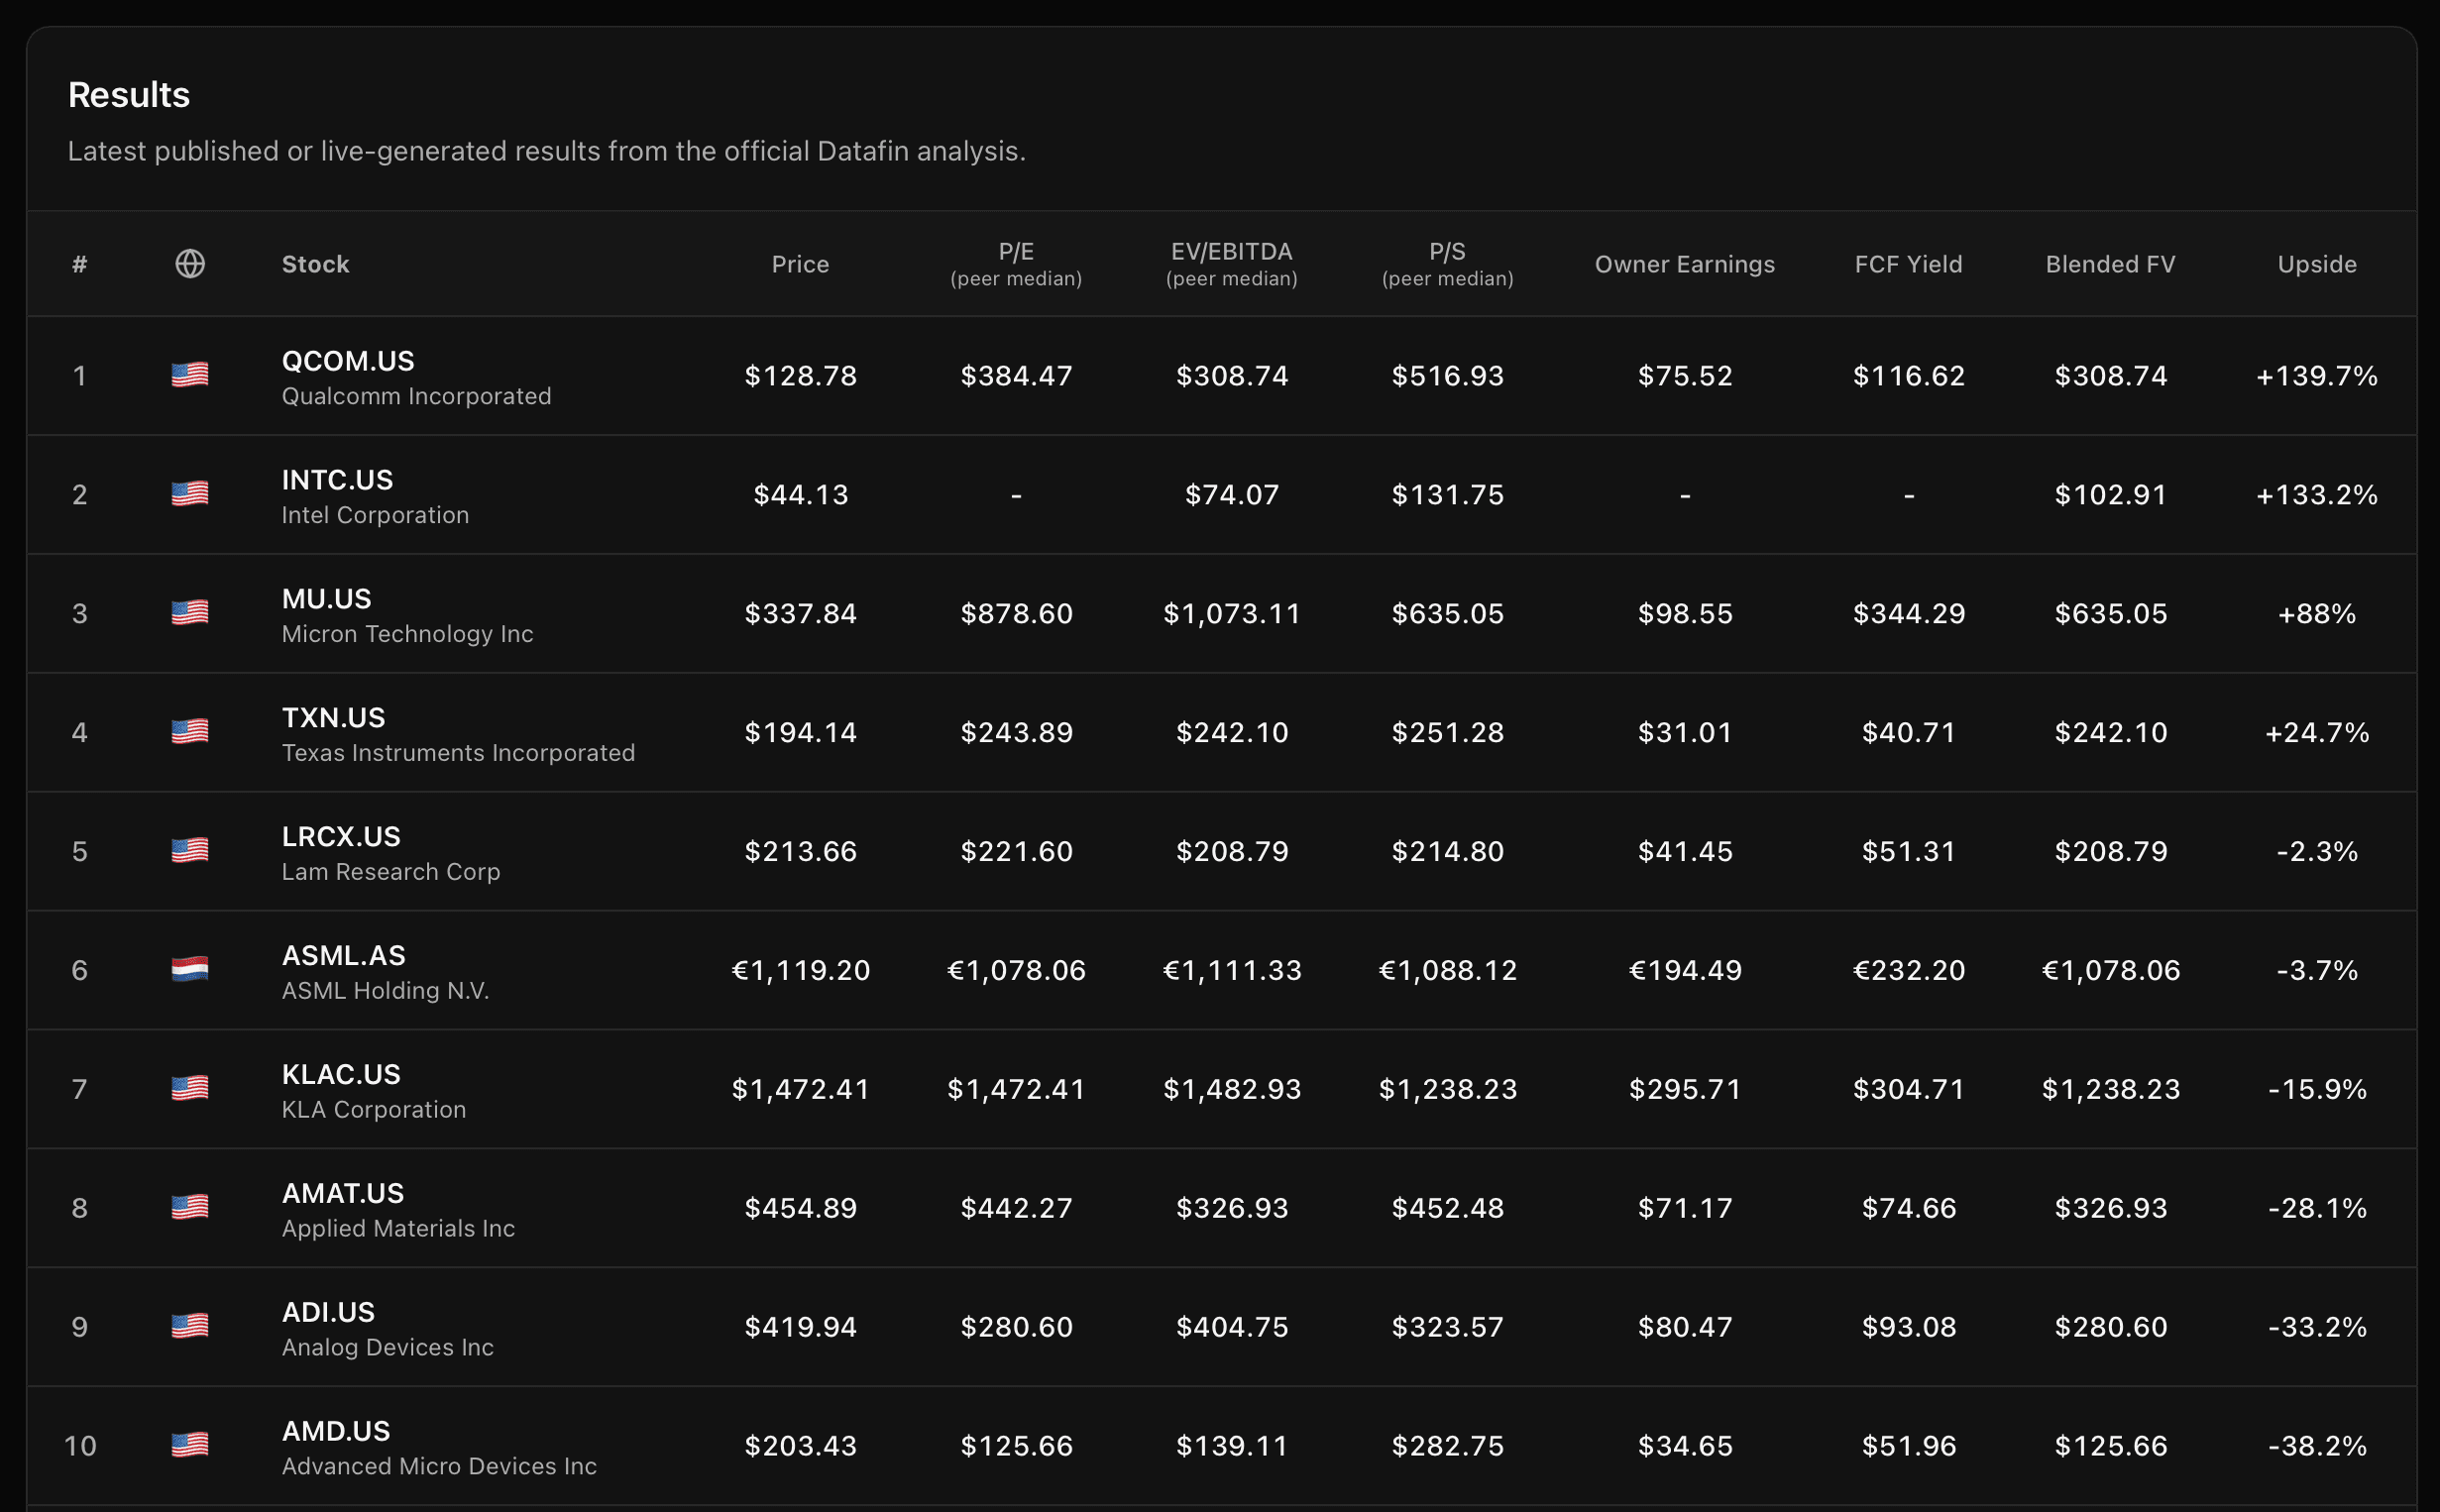Click Micron's +88% upside value
2440x1512 pixels.
2317,614
